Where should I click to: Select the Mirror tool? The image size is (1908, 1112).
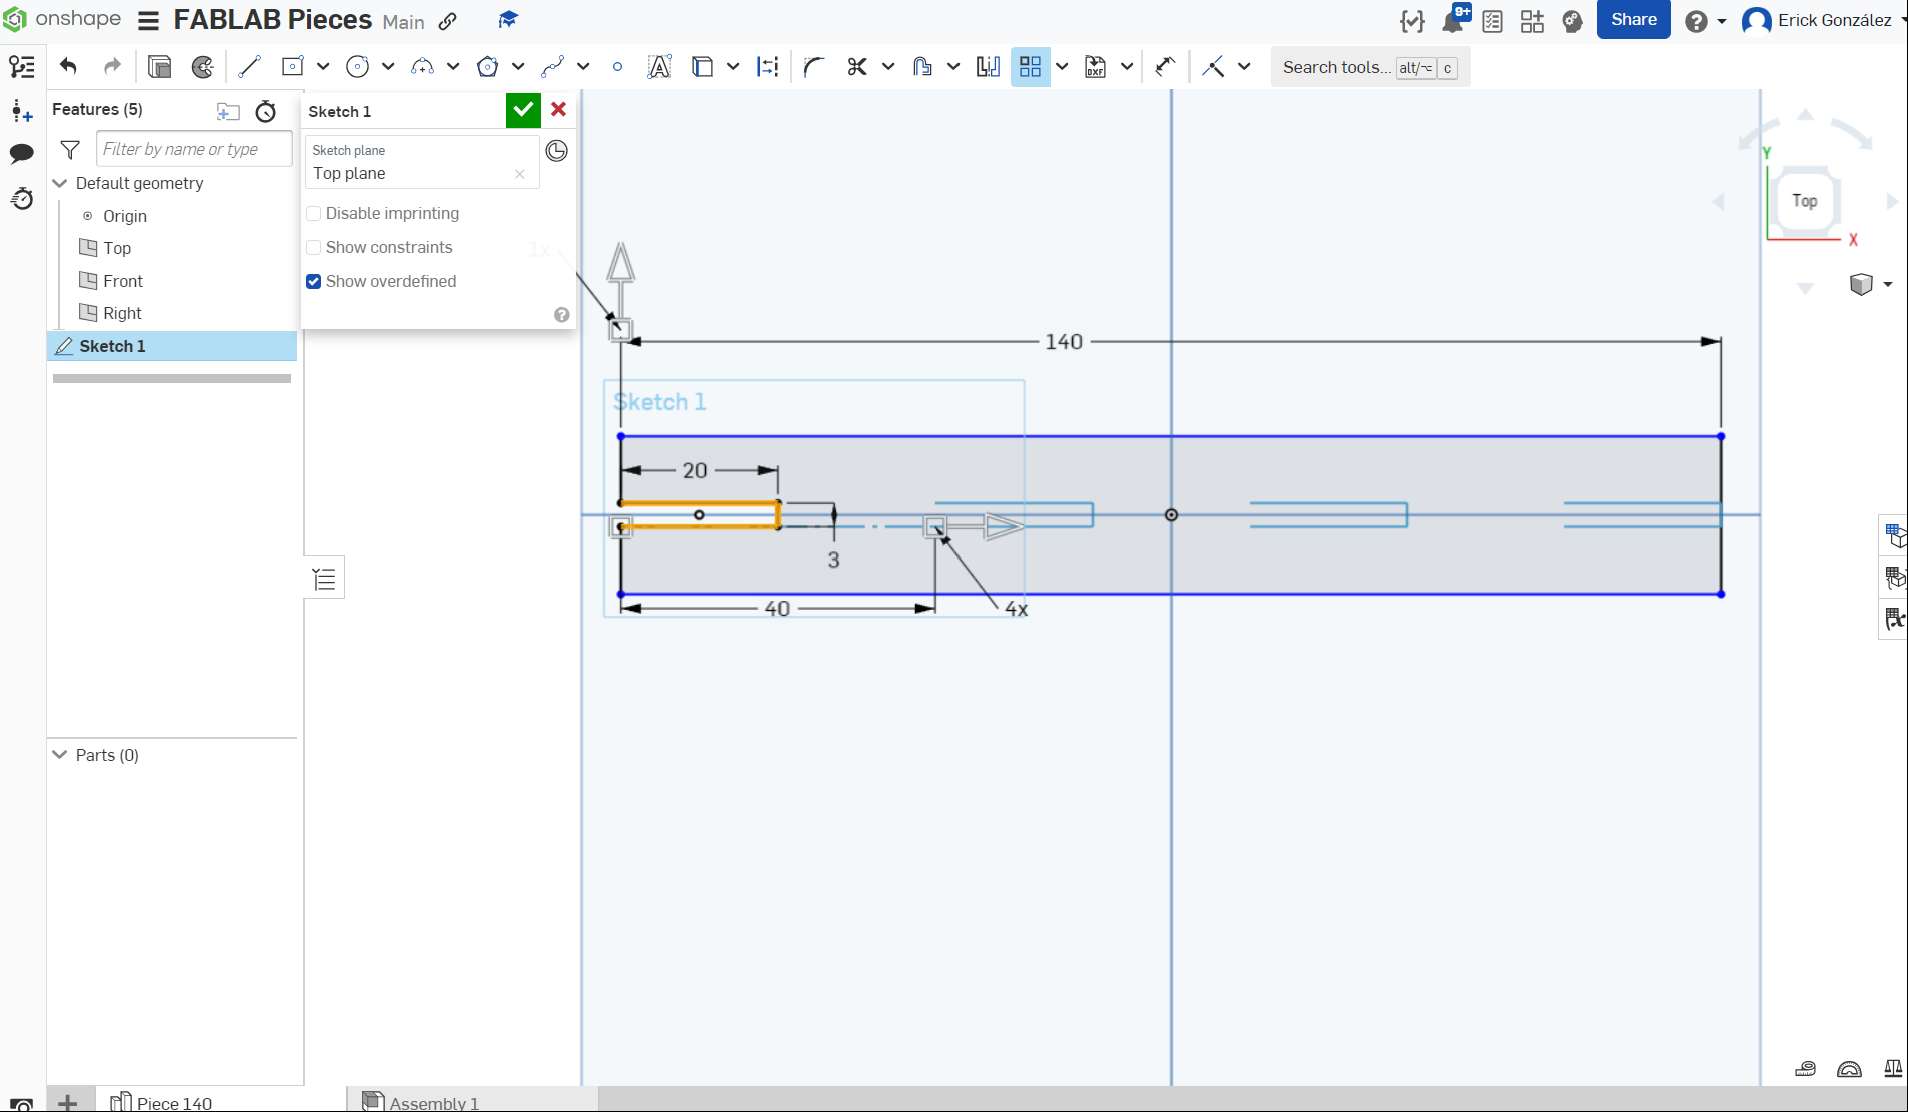(x=988, y=67)
